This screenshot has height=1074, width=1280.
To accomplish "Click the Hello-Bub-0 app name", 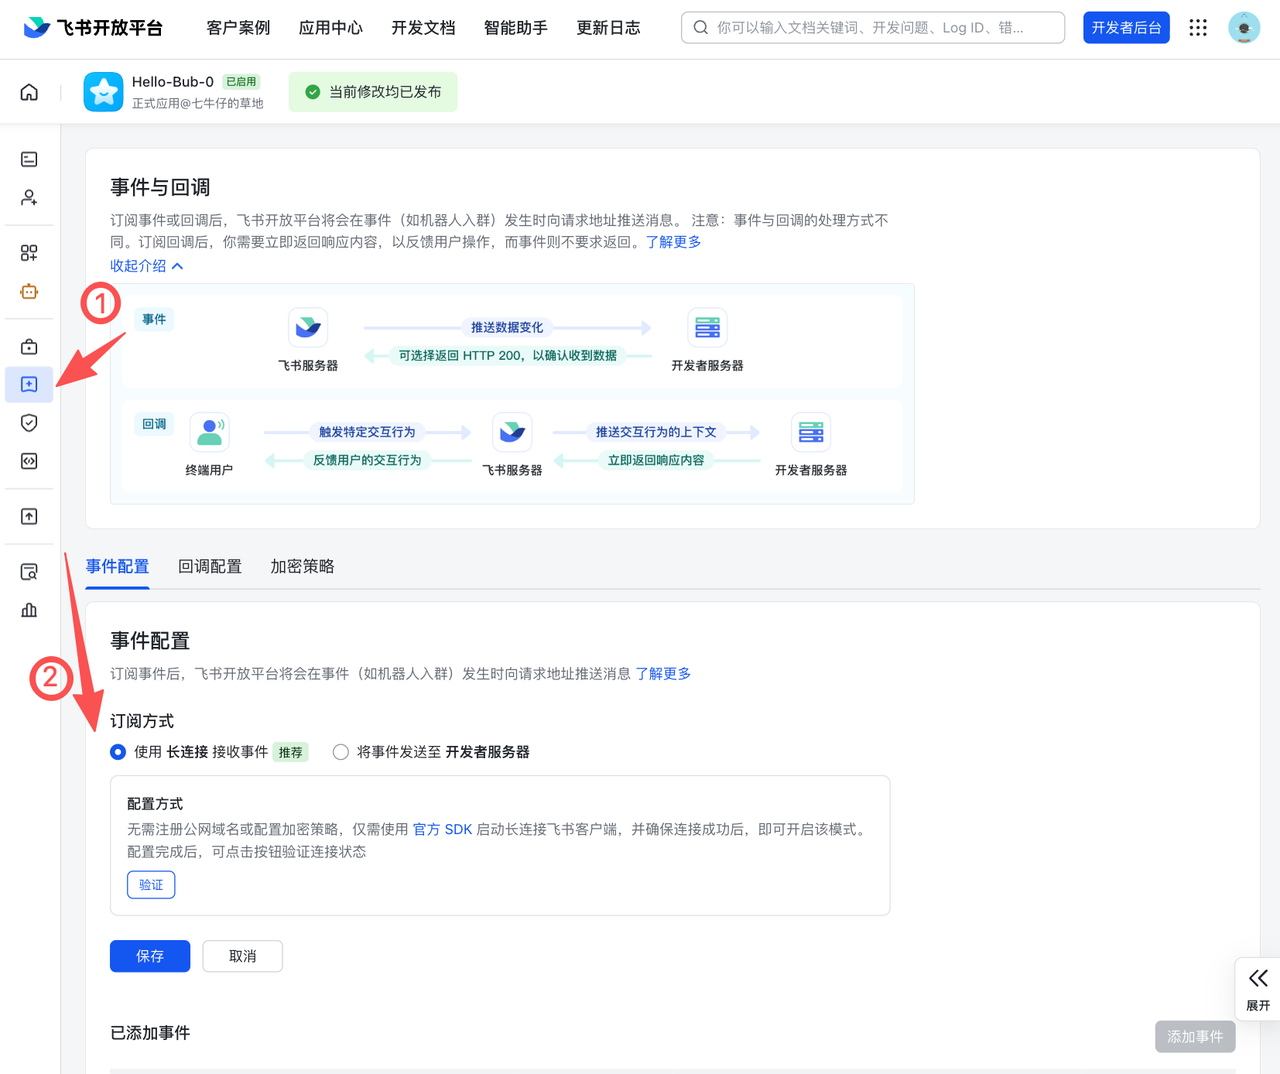I will click(173, 82).
